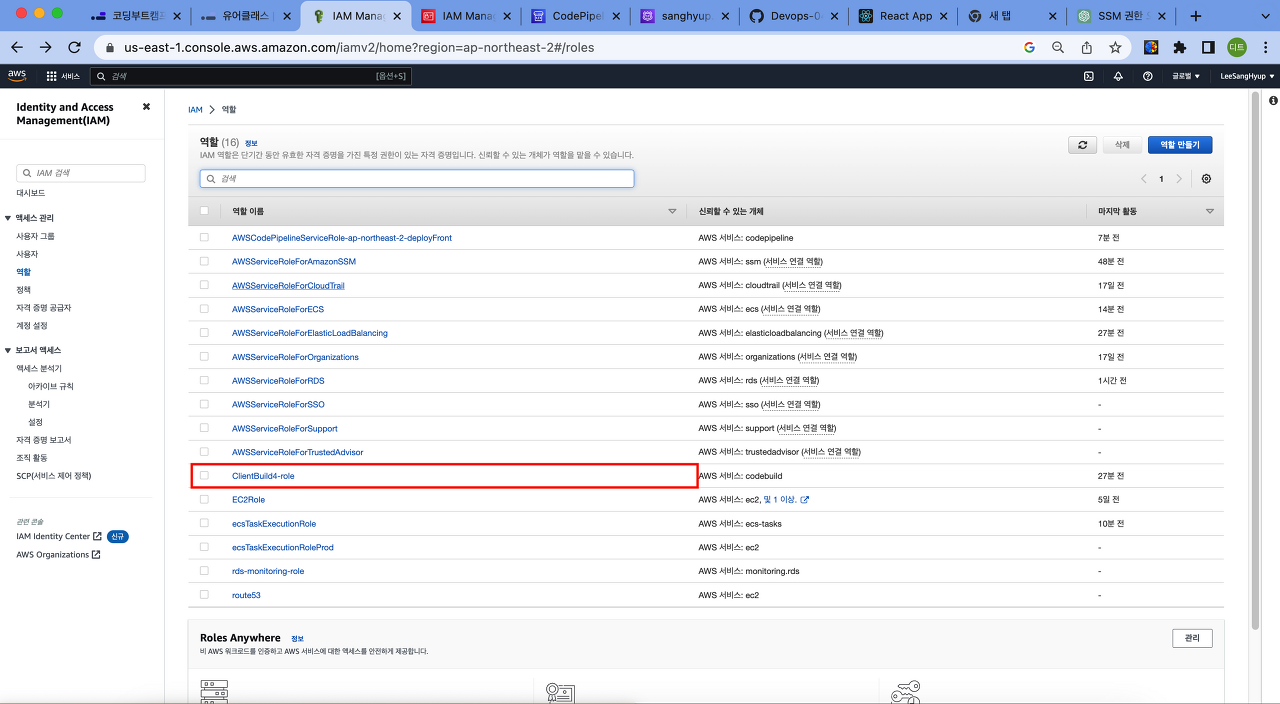Click the IAM 검색 sidebar field
Image resolution: width=1280 pixels, height=704 pixels.
pos(81,173)
